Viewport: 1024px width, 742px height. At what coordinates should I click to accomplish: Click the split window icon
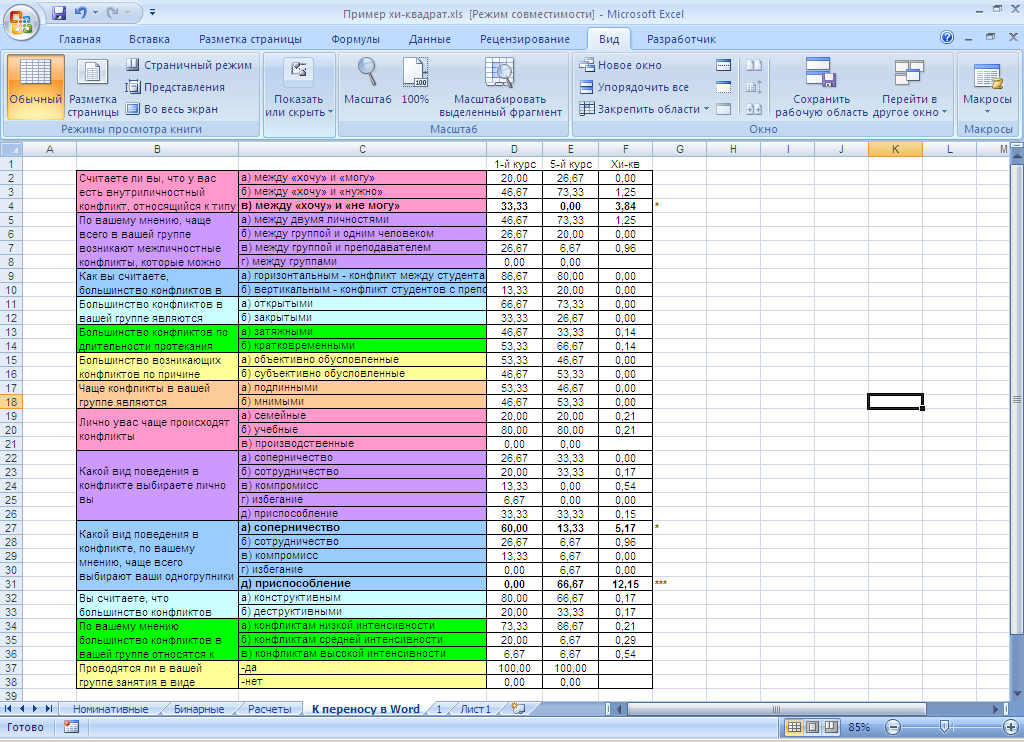pos(724,65)
